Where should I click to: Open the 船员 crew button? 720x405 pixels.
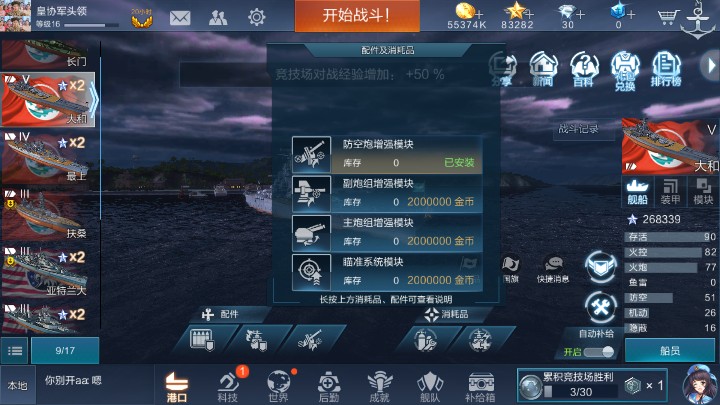670,351
